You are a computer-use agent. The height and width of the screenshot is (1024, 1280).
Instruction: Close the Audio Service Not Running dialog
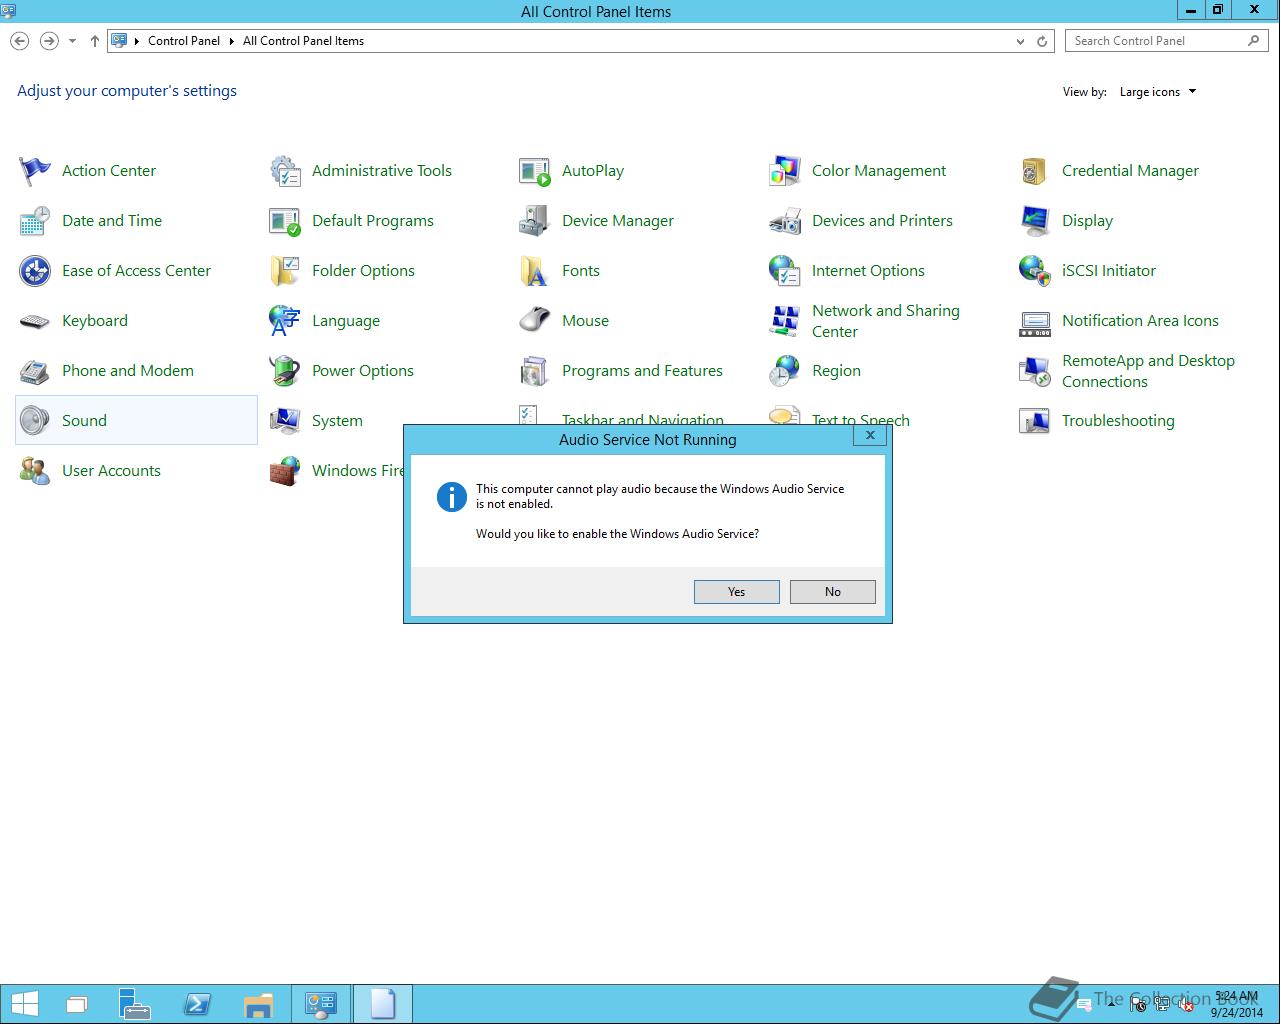(870, 435)
